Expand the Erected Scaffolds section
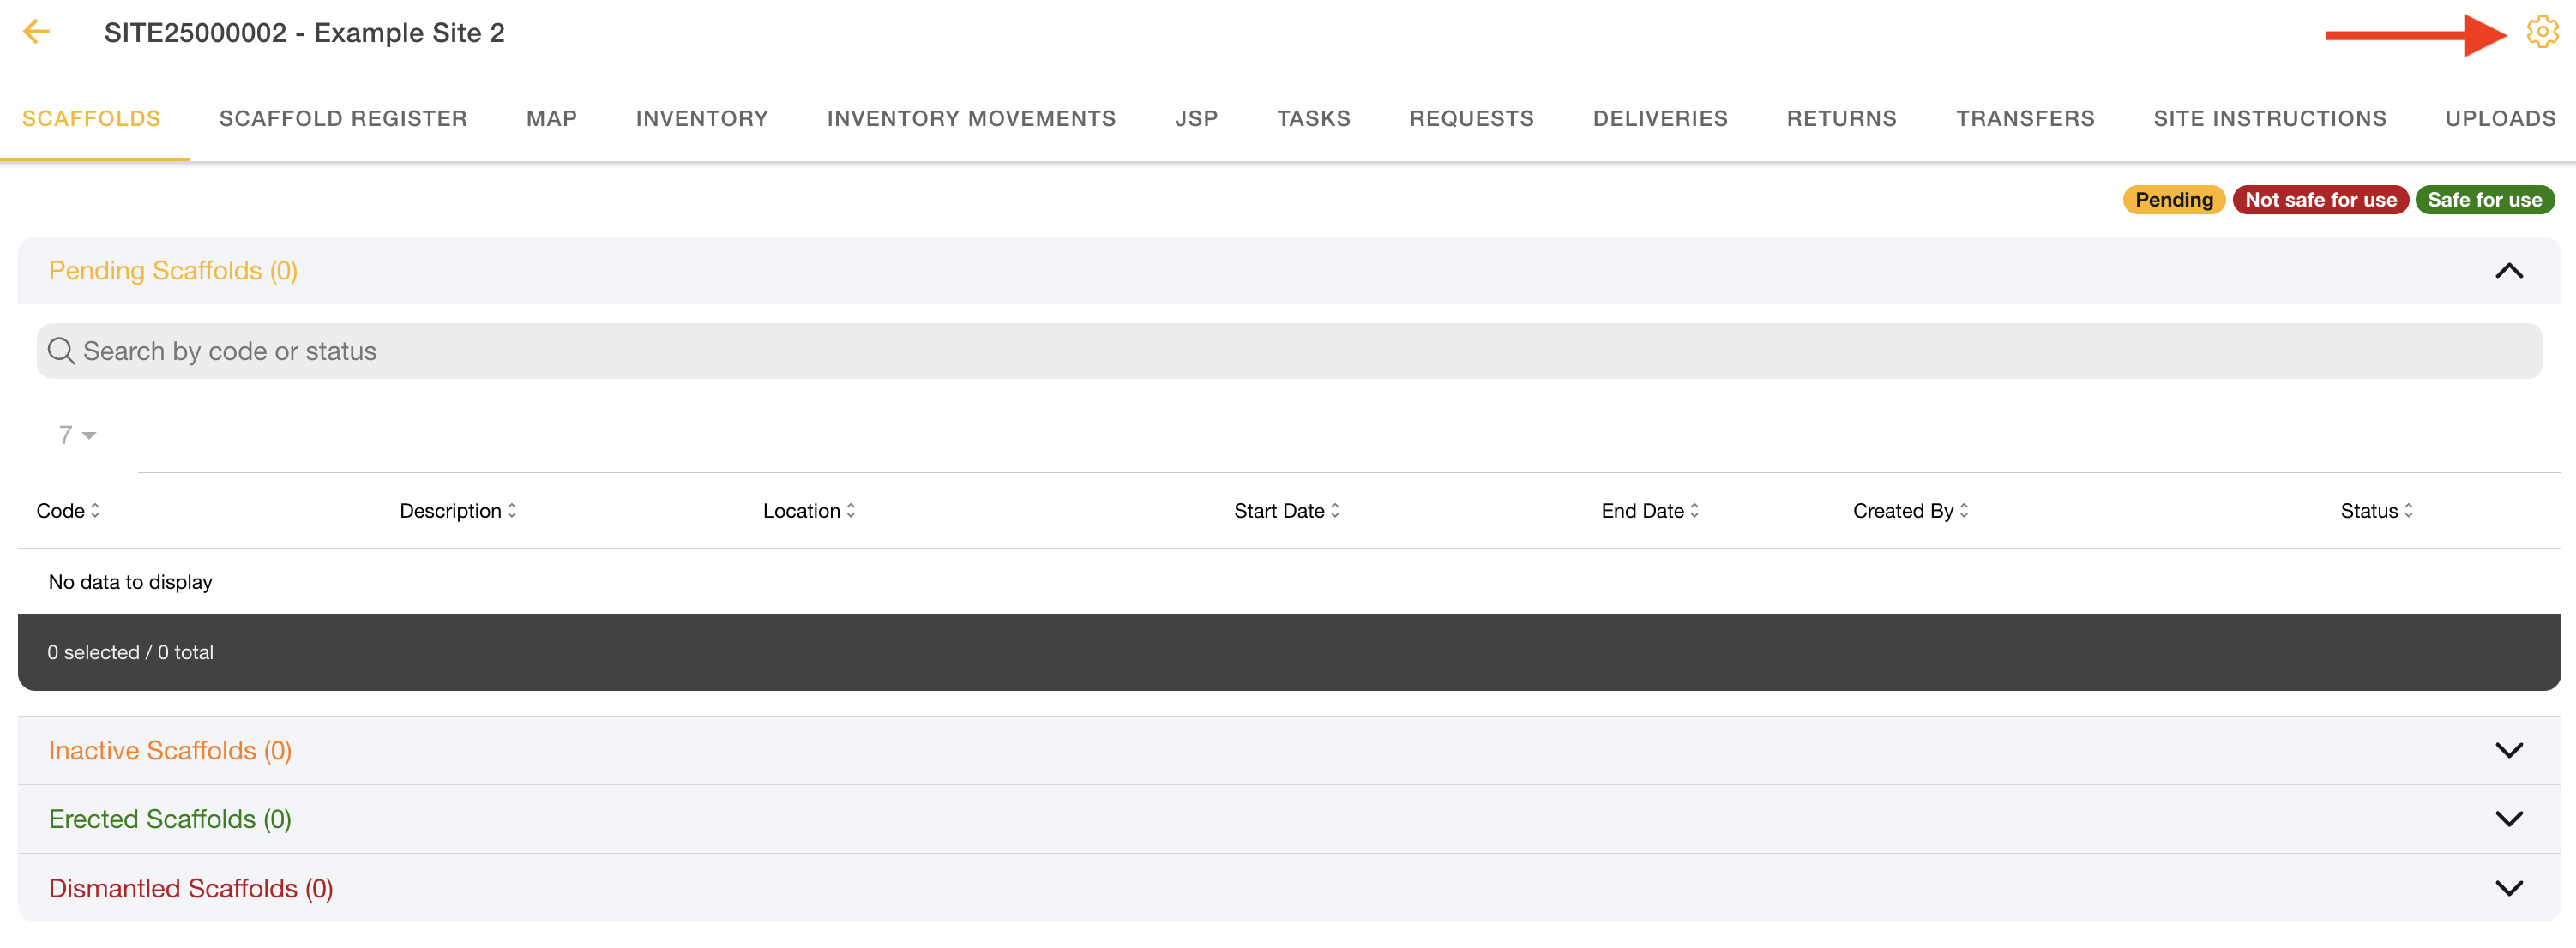Screen dimensions: 2576x948 pos(2508,819)
